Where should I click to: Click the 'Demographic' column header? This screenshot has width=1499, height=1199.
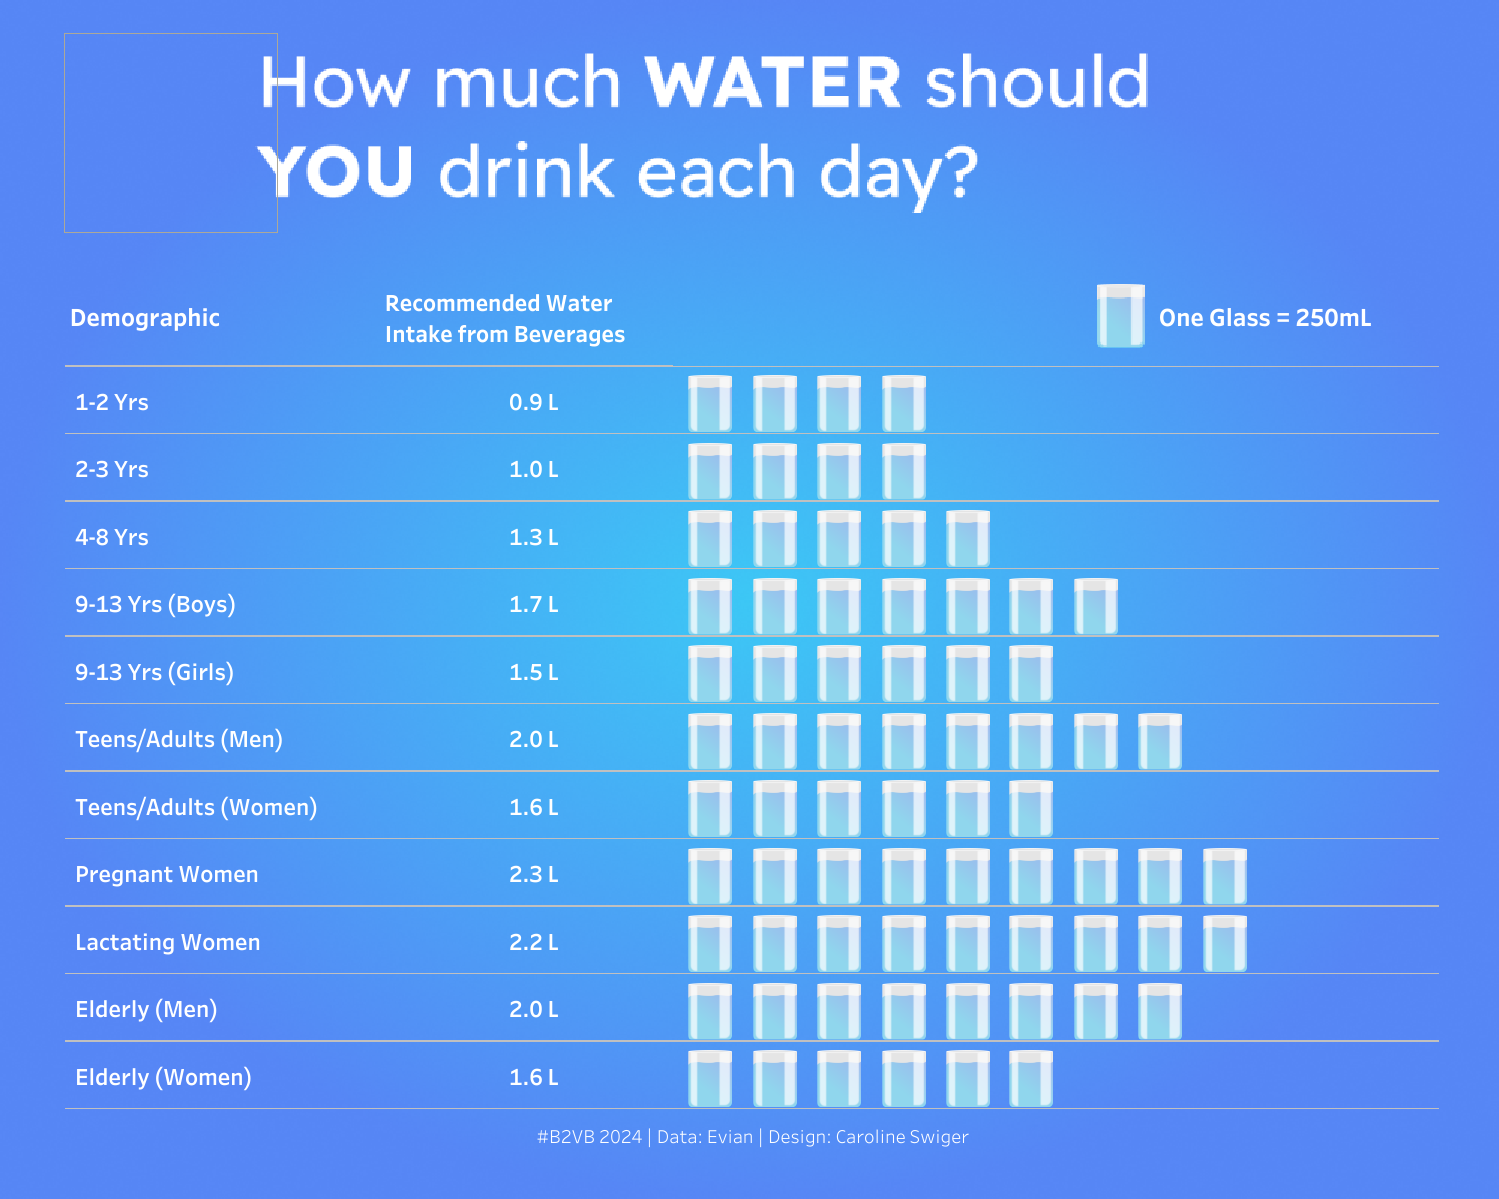click(145, 318)
